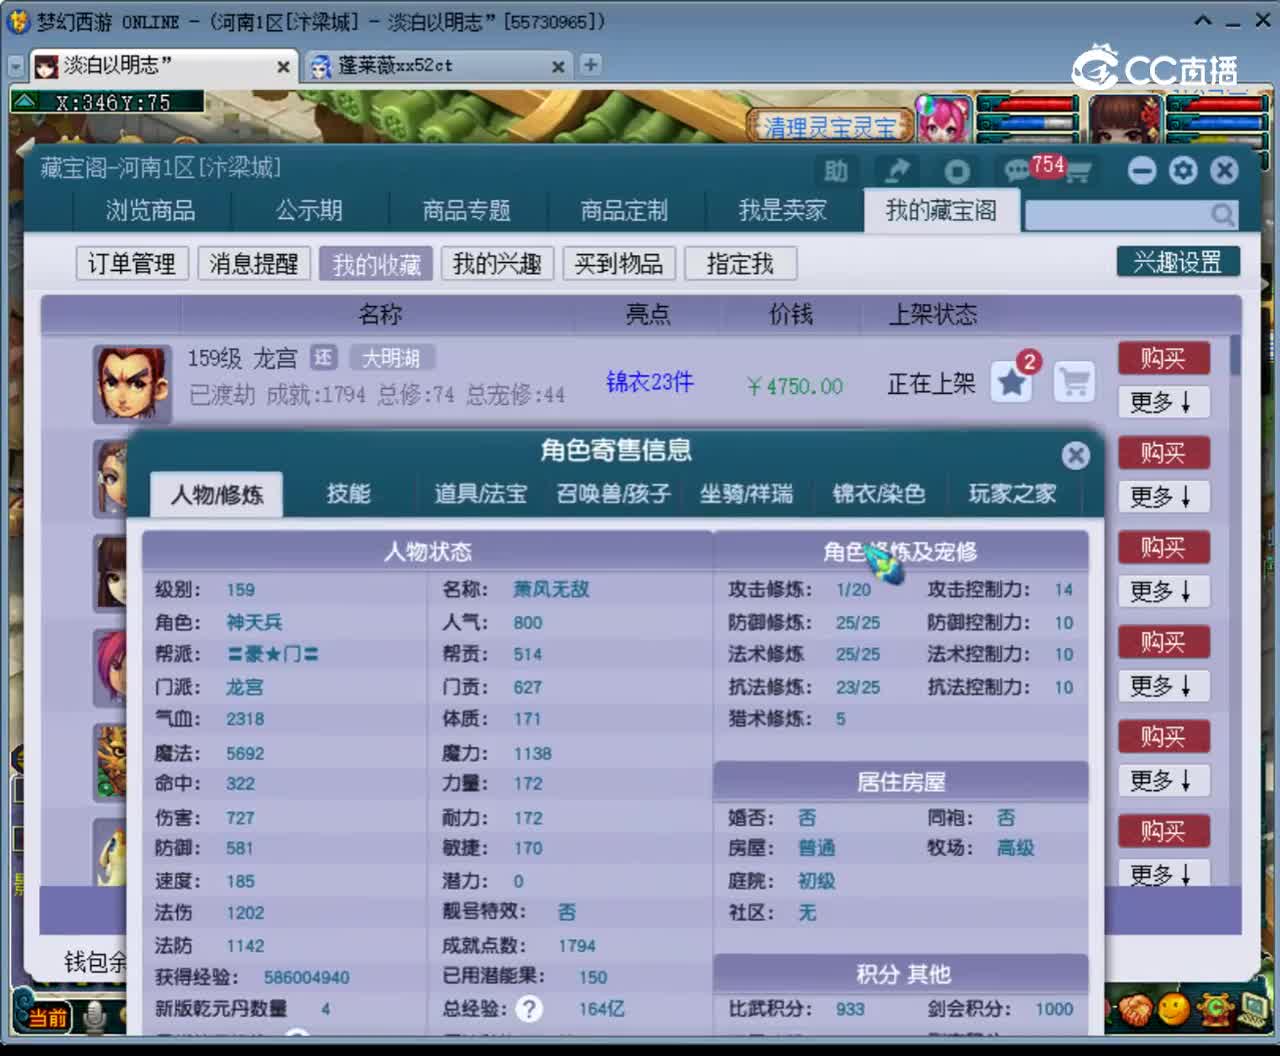Click the 兴趣设置 button

tap(1178, 262)
